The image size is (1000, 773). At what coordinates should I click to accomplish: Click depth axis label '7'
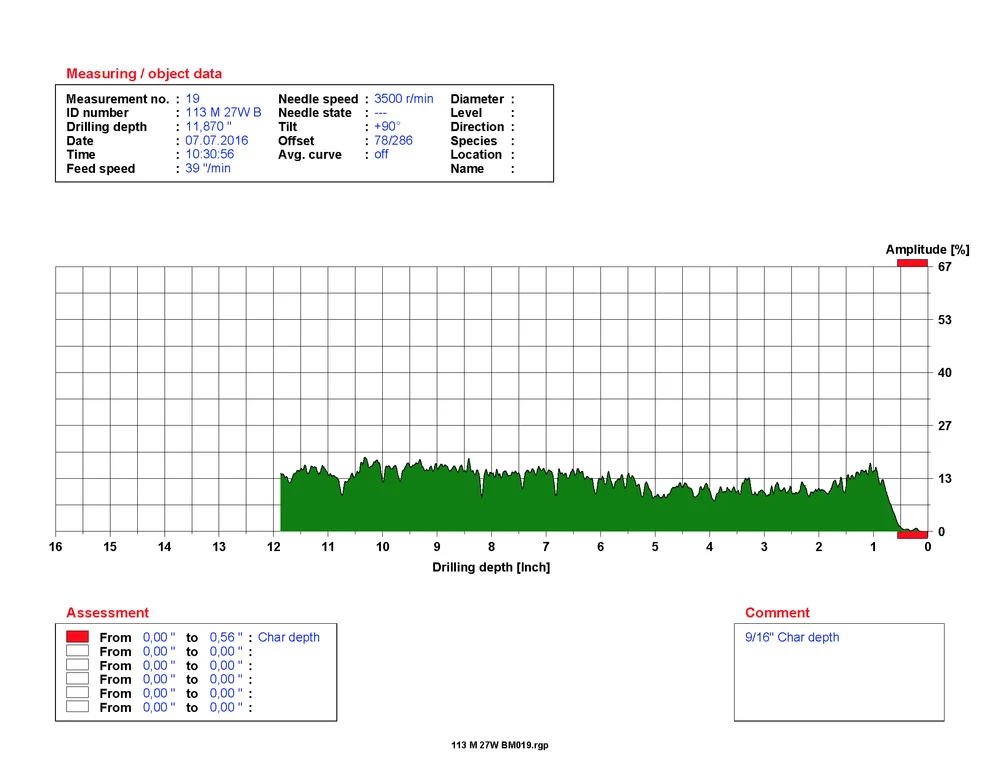tap(546, 547)
